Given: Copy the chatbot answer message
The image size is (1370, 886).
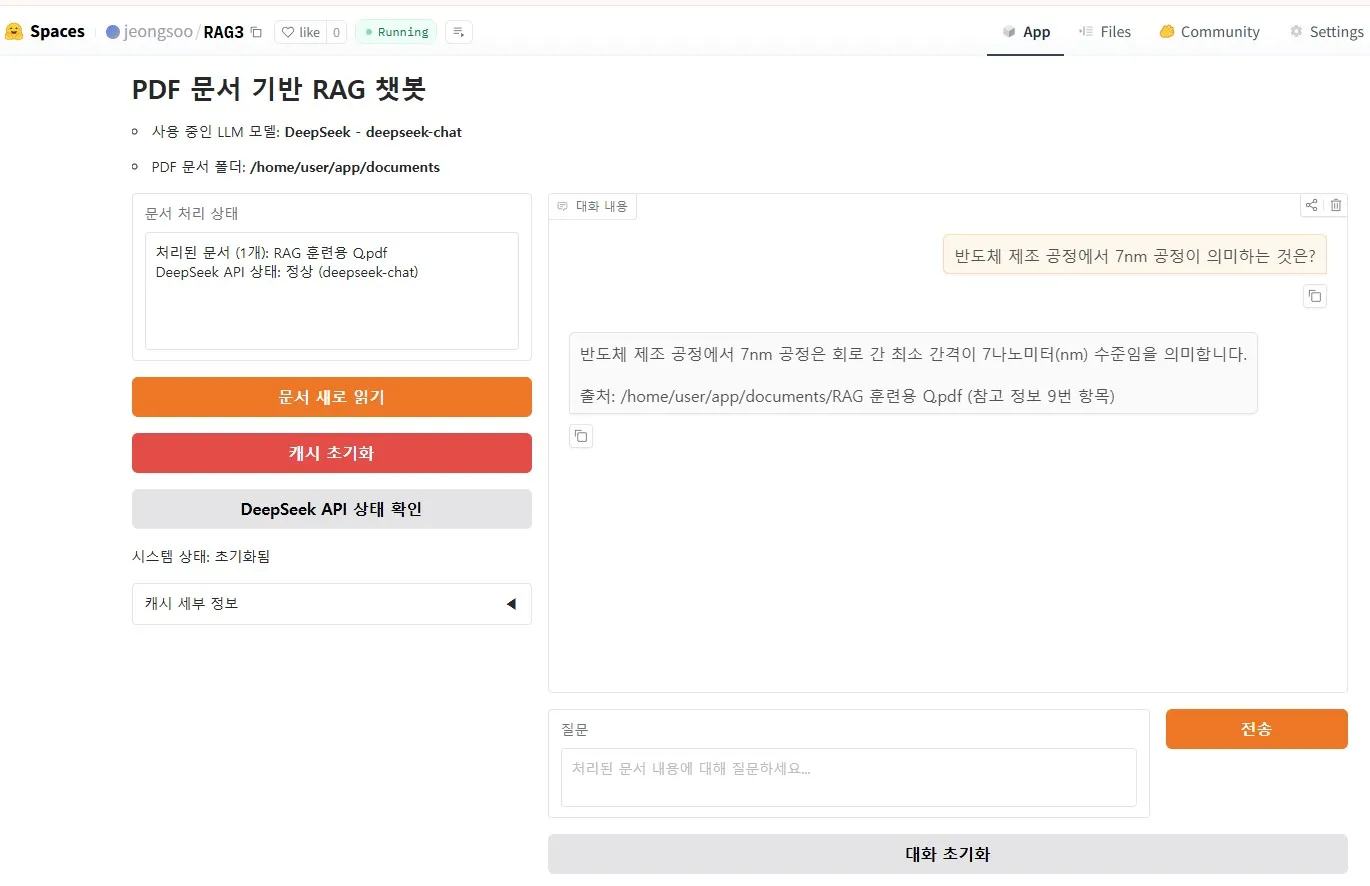Looking at the screenshot, I should [581, 436].
